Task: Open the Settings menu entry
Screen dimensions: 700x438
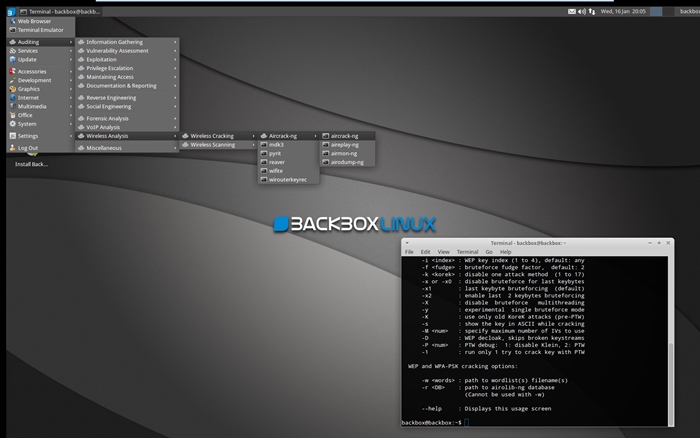Action: pos(41,136)
